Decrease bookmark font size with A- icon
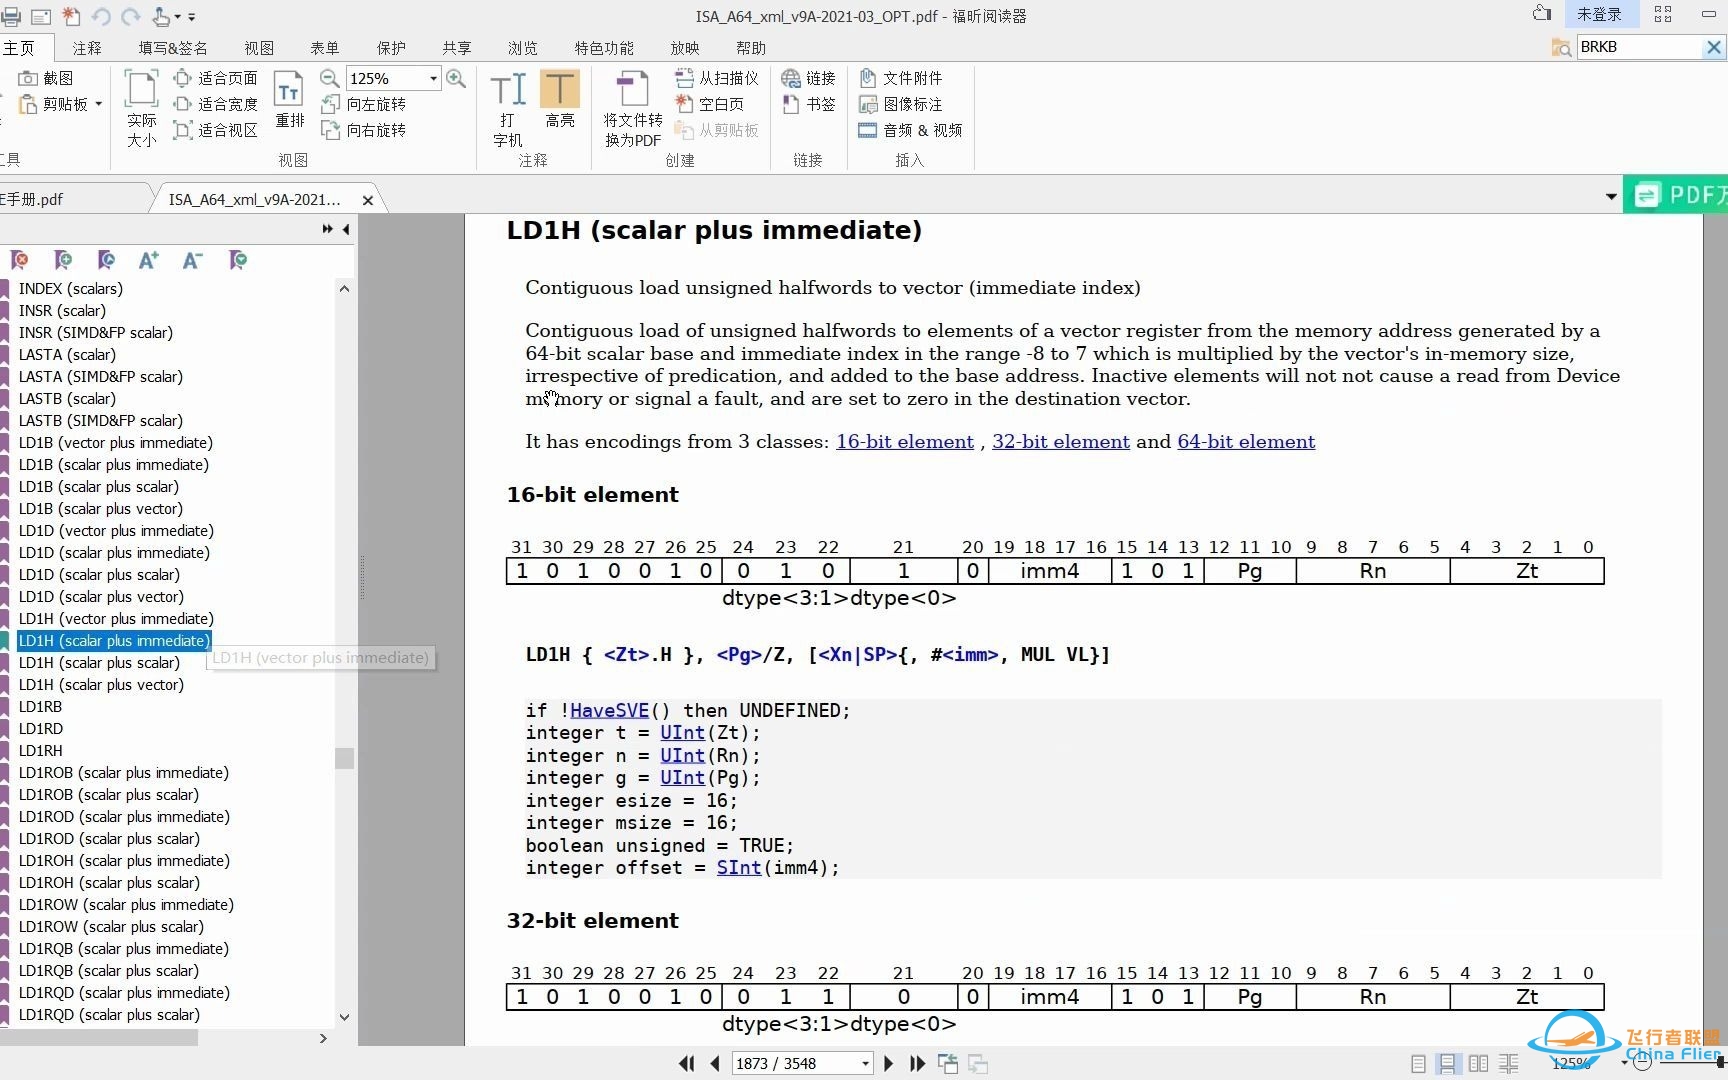1728x1080 pixels. [x=193, y=260]
